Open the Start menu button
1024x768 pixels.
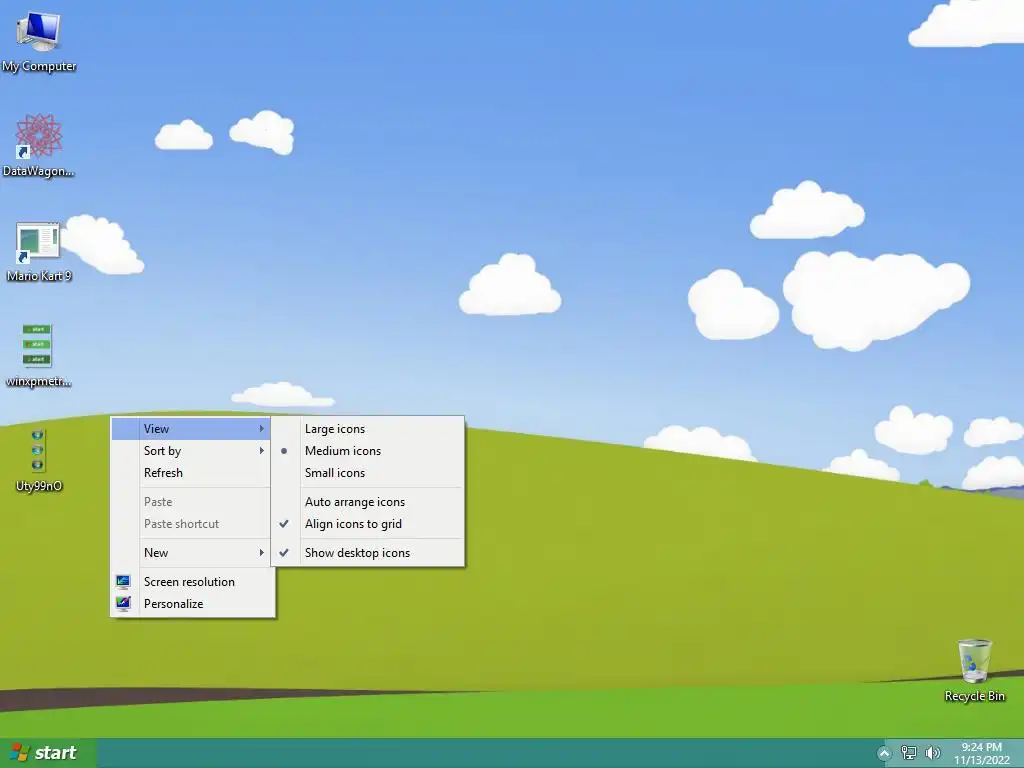[x=48, y=753]
